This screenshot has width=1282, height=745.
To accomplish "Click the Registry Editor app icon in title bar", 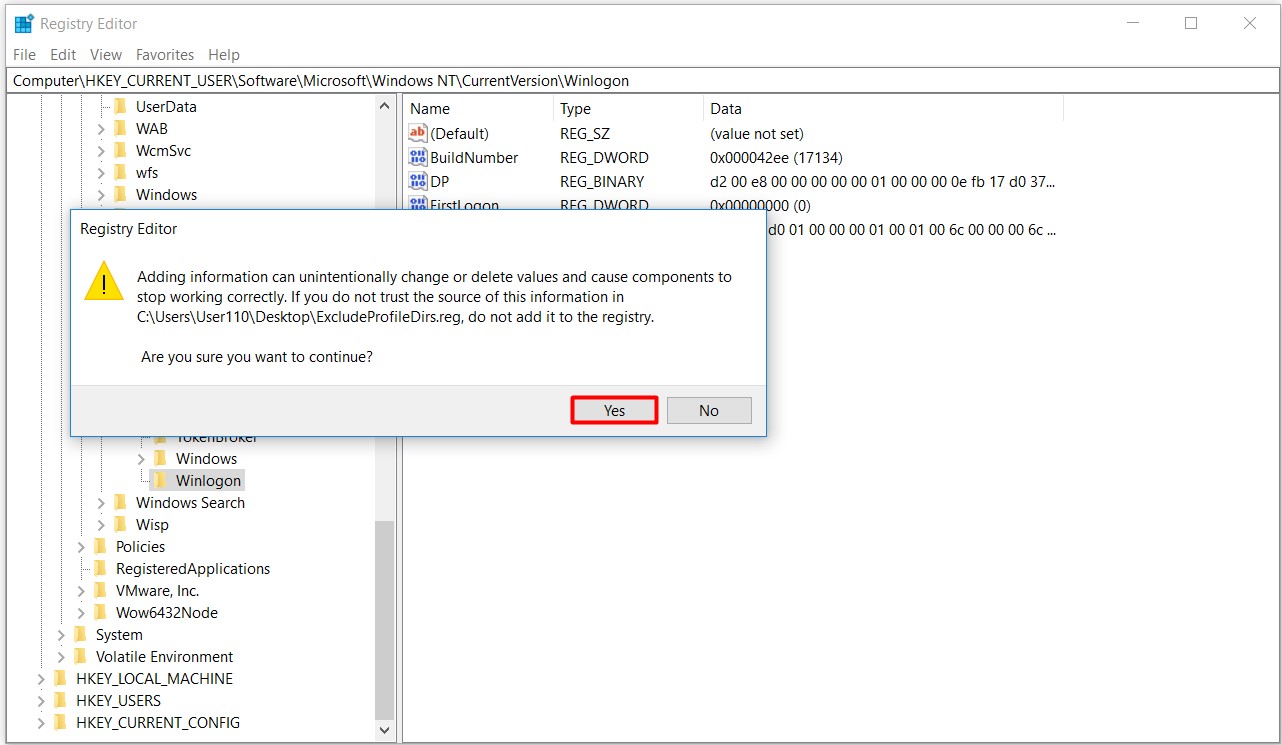I will coord(24,24).
